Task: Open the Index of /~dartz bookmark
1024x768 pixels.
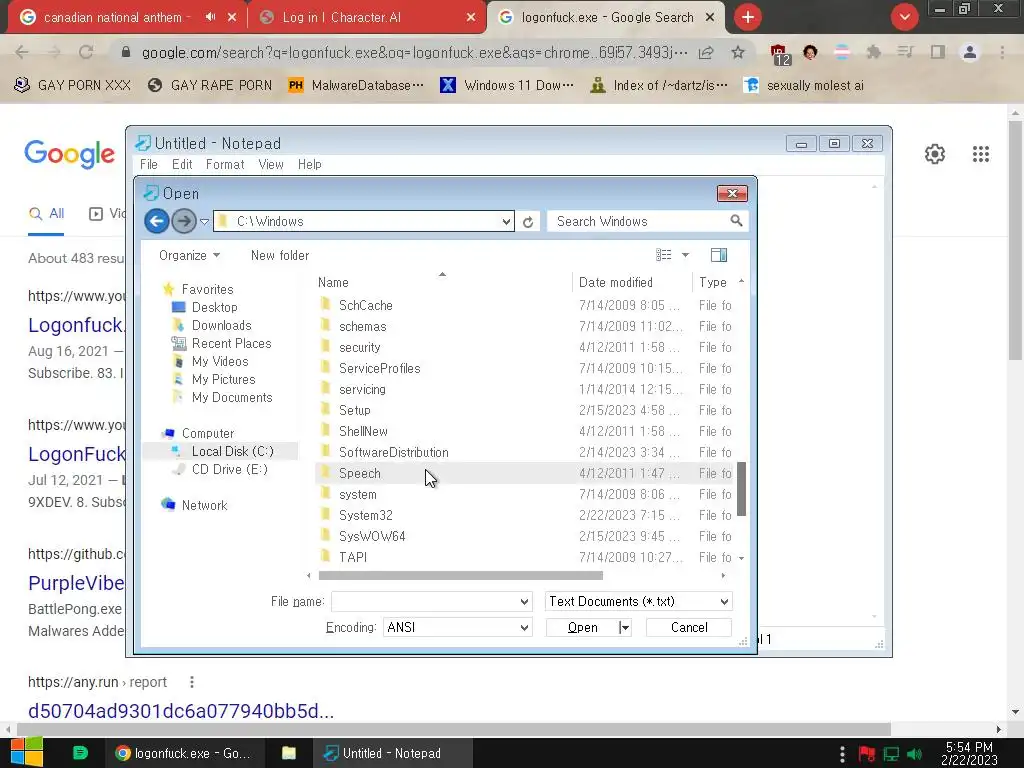Action: pos(658,86)
